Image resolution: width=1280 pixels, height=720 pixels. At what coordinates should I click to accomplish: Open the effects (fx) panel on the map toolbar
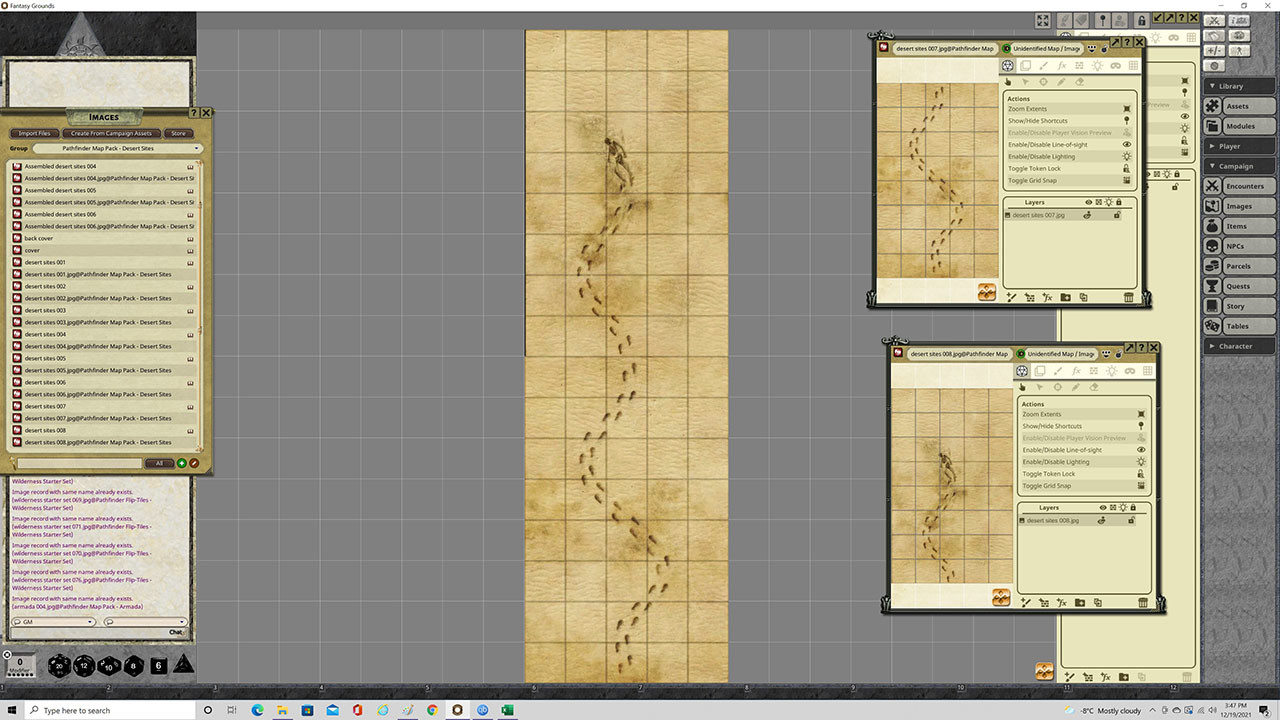pos(1061,65)
